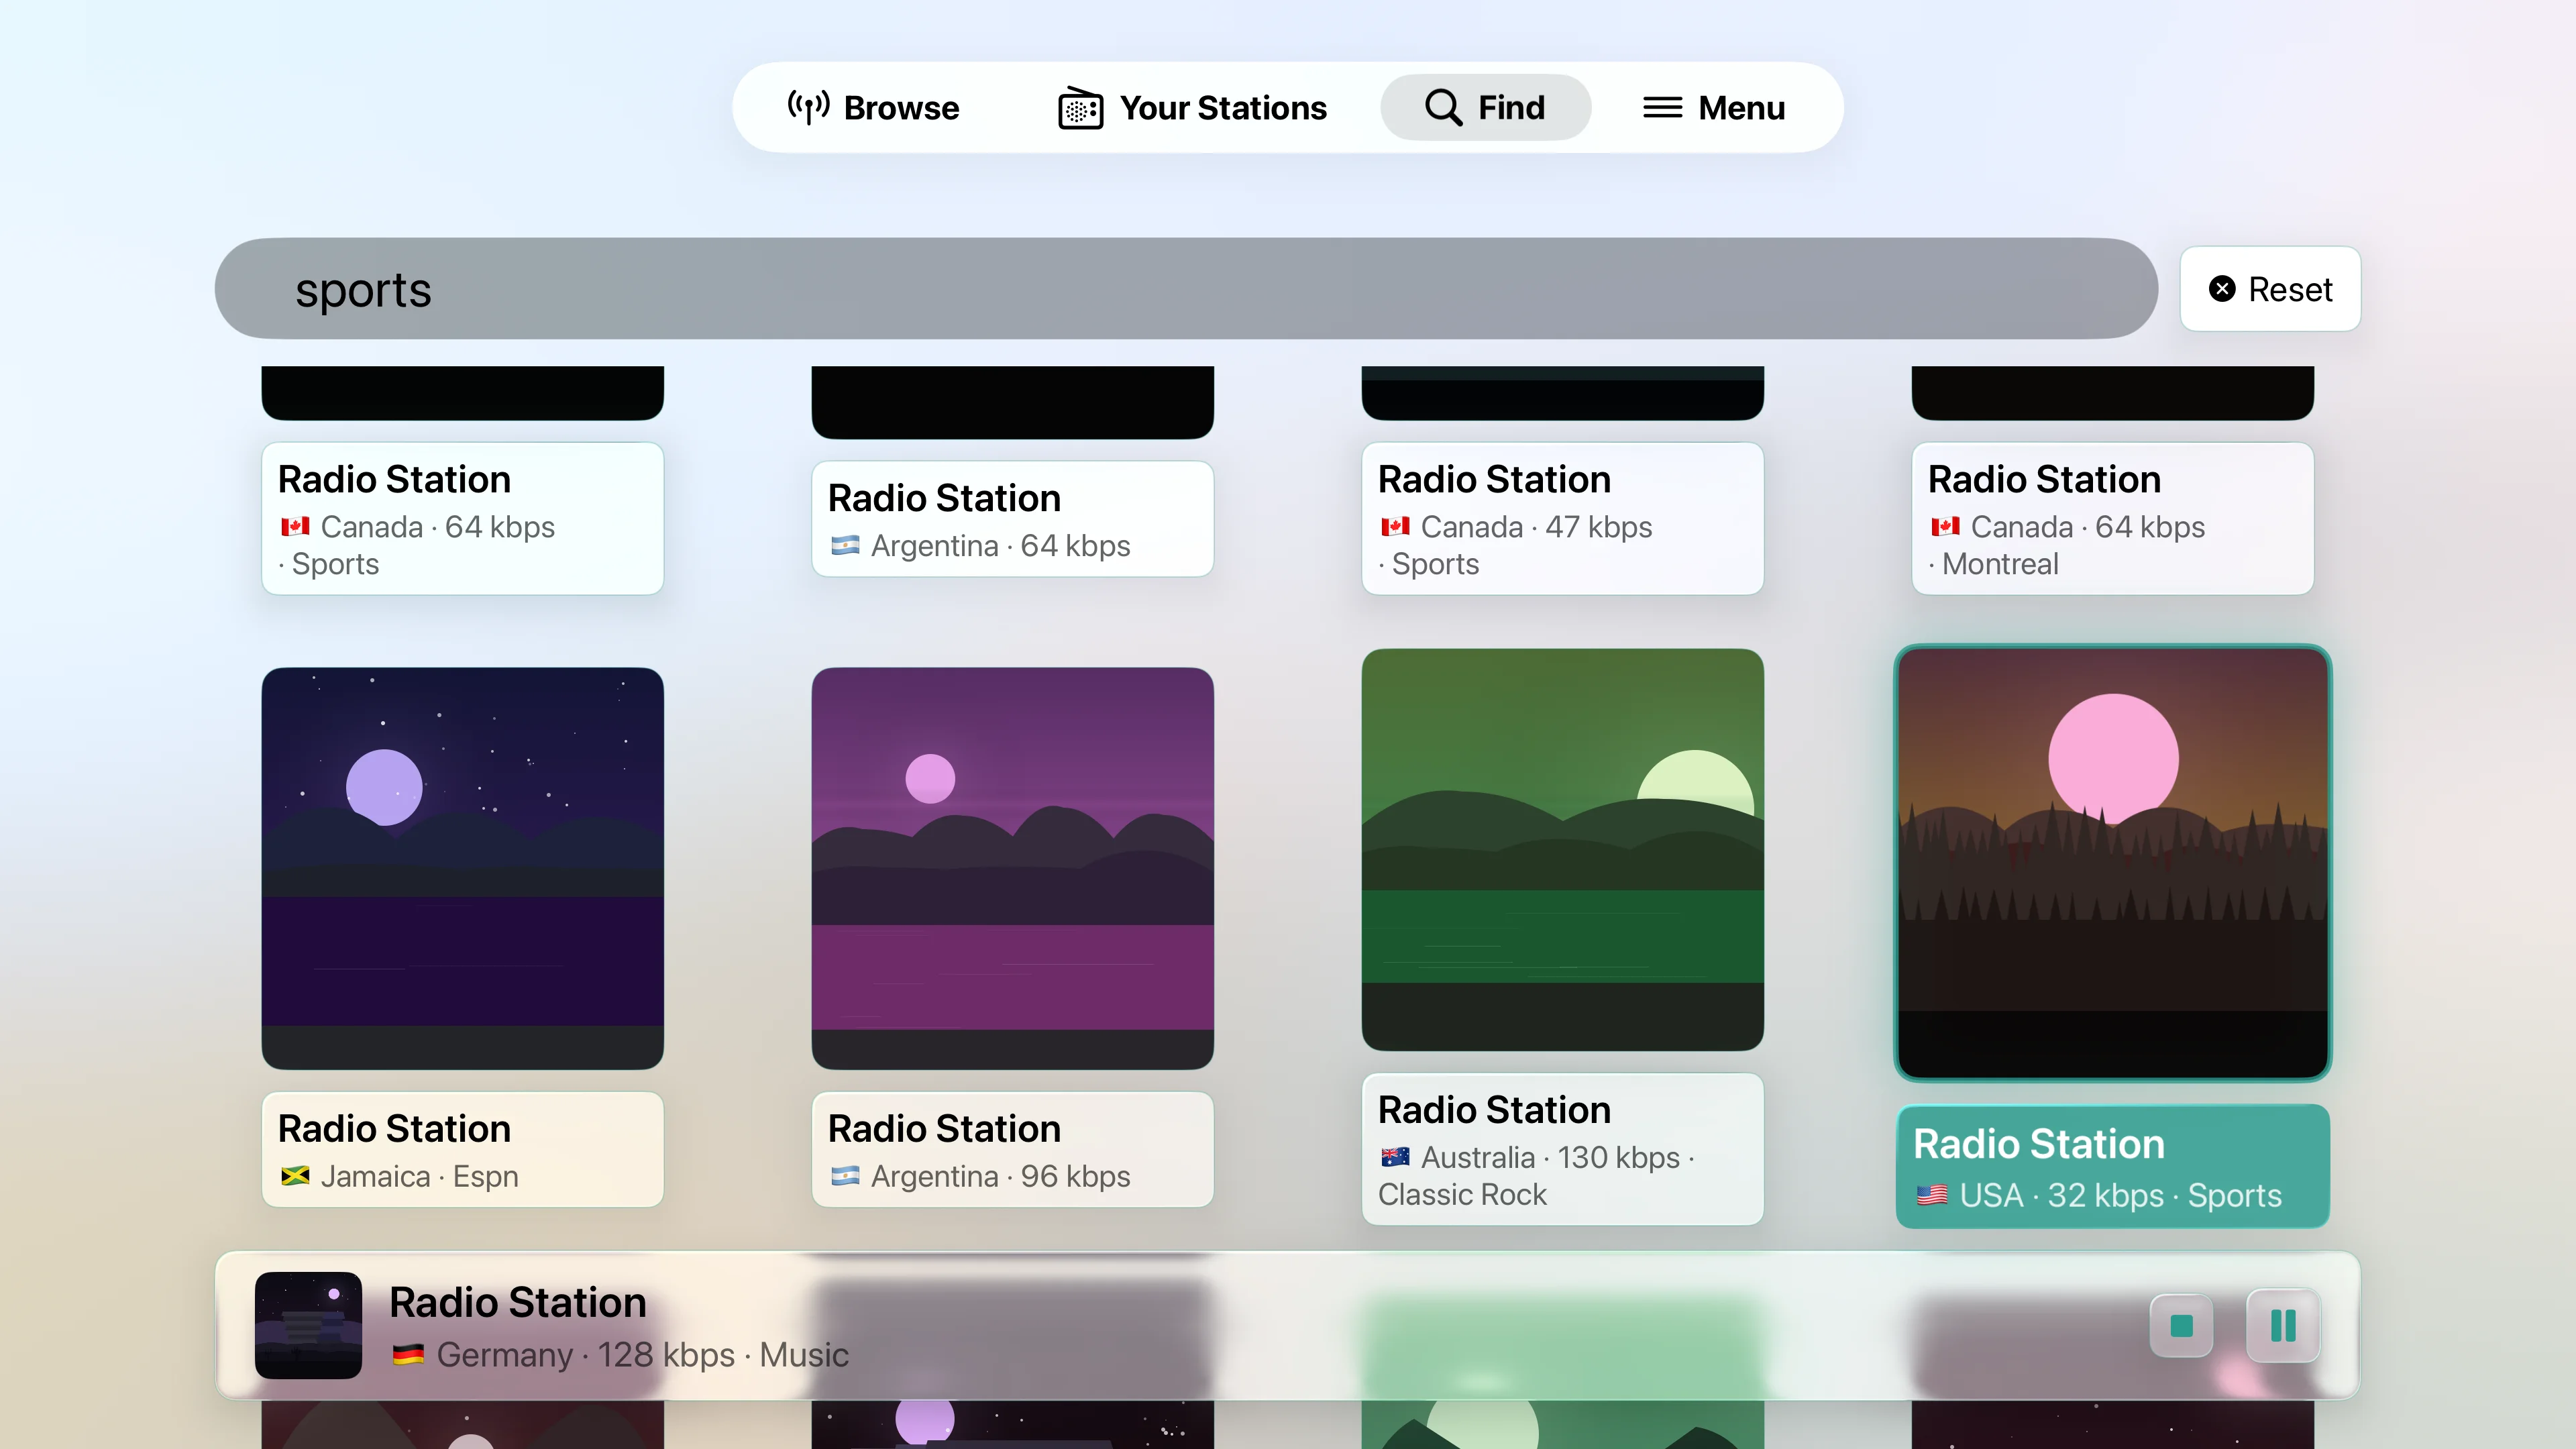This screenshot has height=1449, width=2576.
Task: Select the Find search tab
Action: 1485,107
